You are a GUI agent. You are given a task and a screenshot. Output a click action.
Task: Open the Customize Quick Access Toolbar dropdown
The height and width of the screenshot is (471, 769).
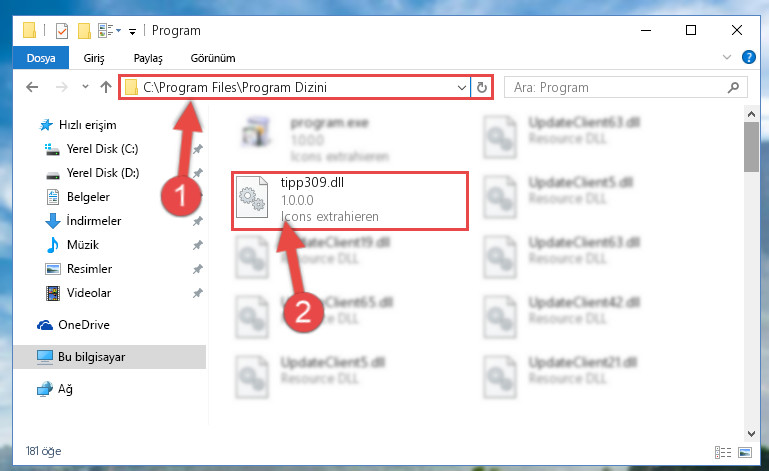point(132,32)
